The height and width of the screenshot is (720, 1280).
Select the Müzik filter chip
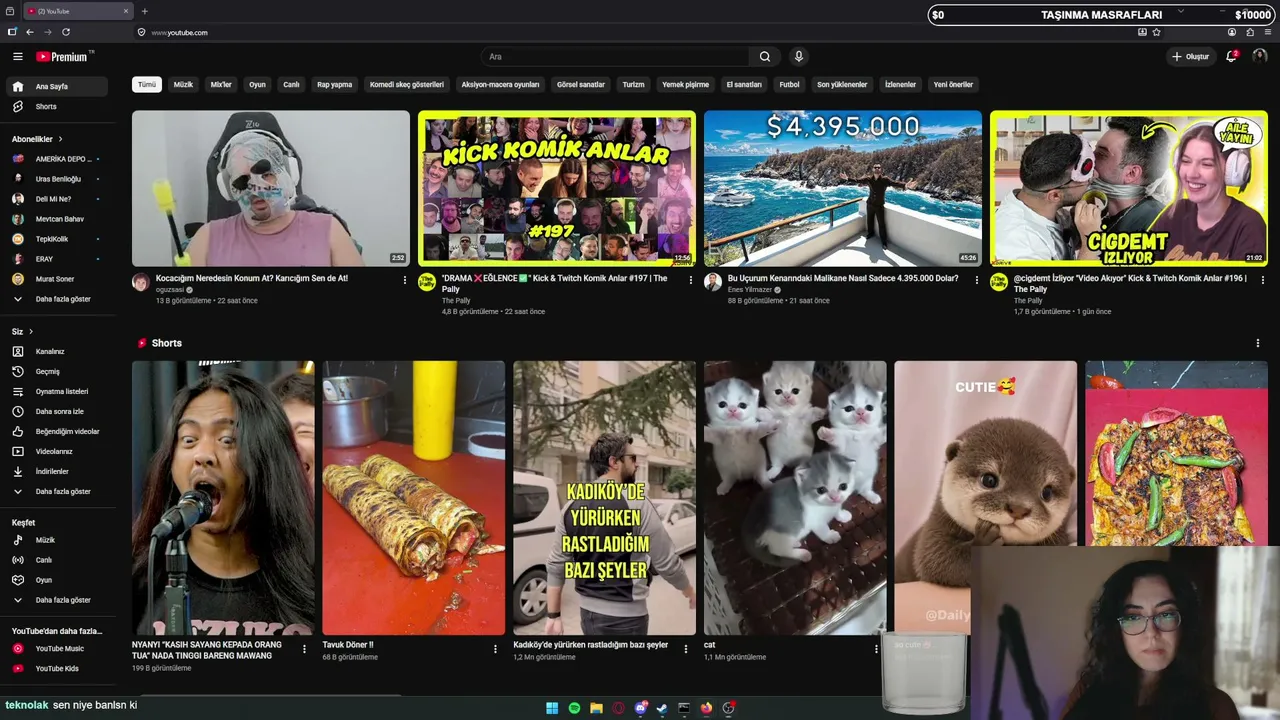183,85
